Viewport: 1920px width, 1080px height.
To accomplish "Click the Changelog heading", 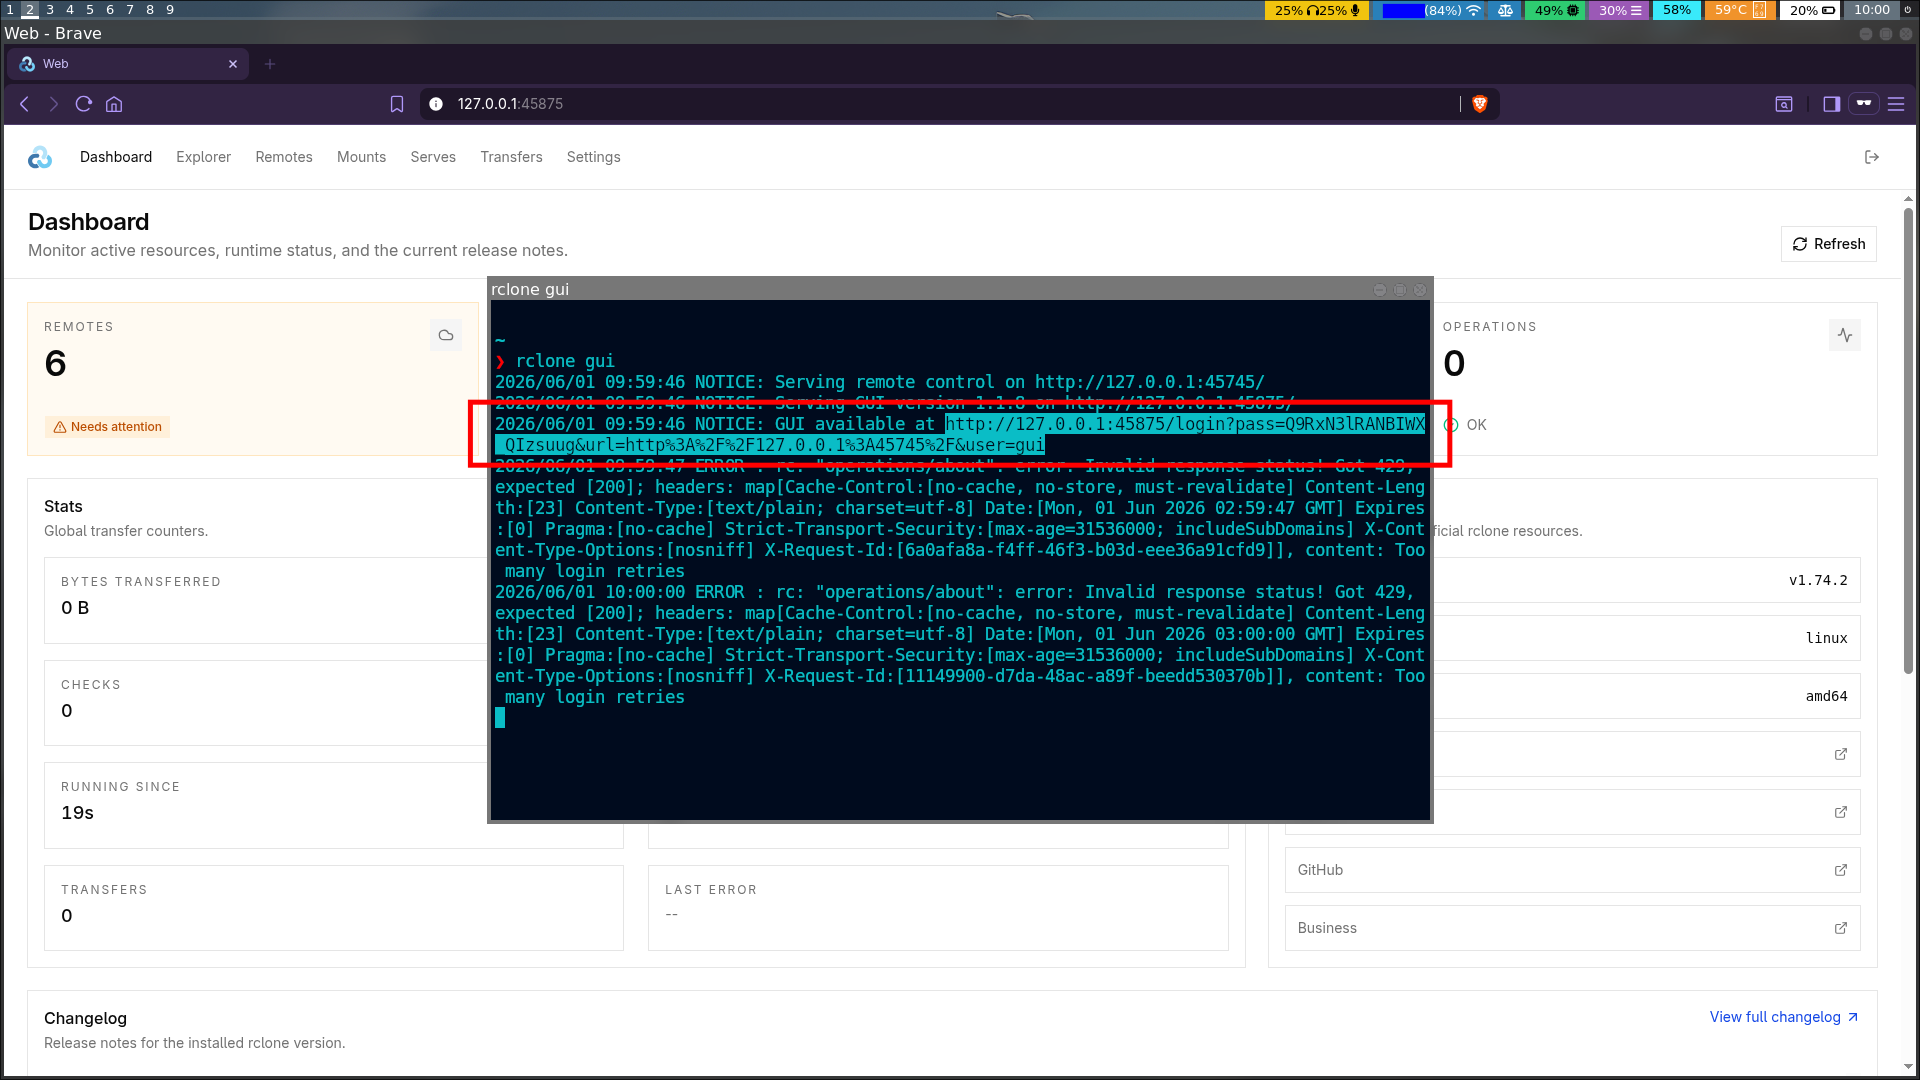I will pyautogui.click(x=85, y=1018).
